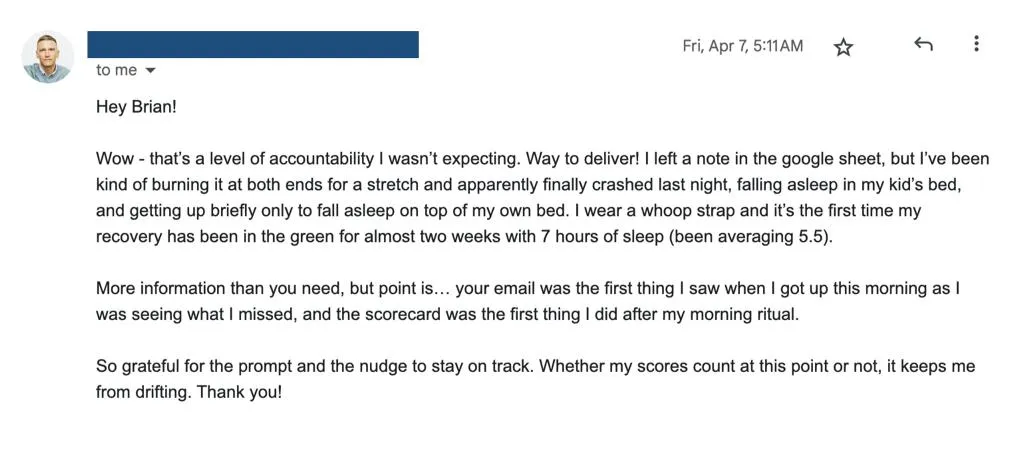Click the sender's profile photo avatar
The image size is (1033, 466).
[x=47, y=56]
